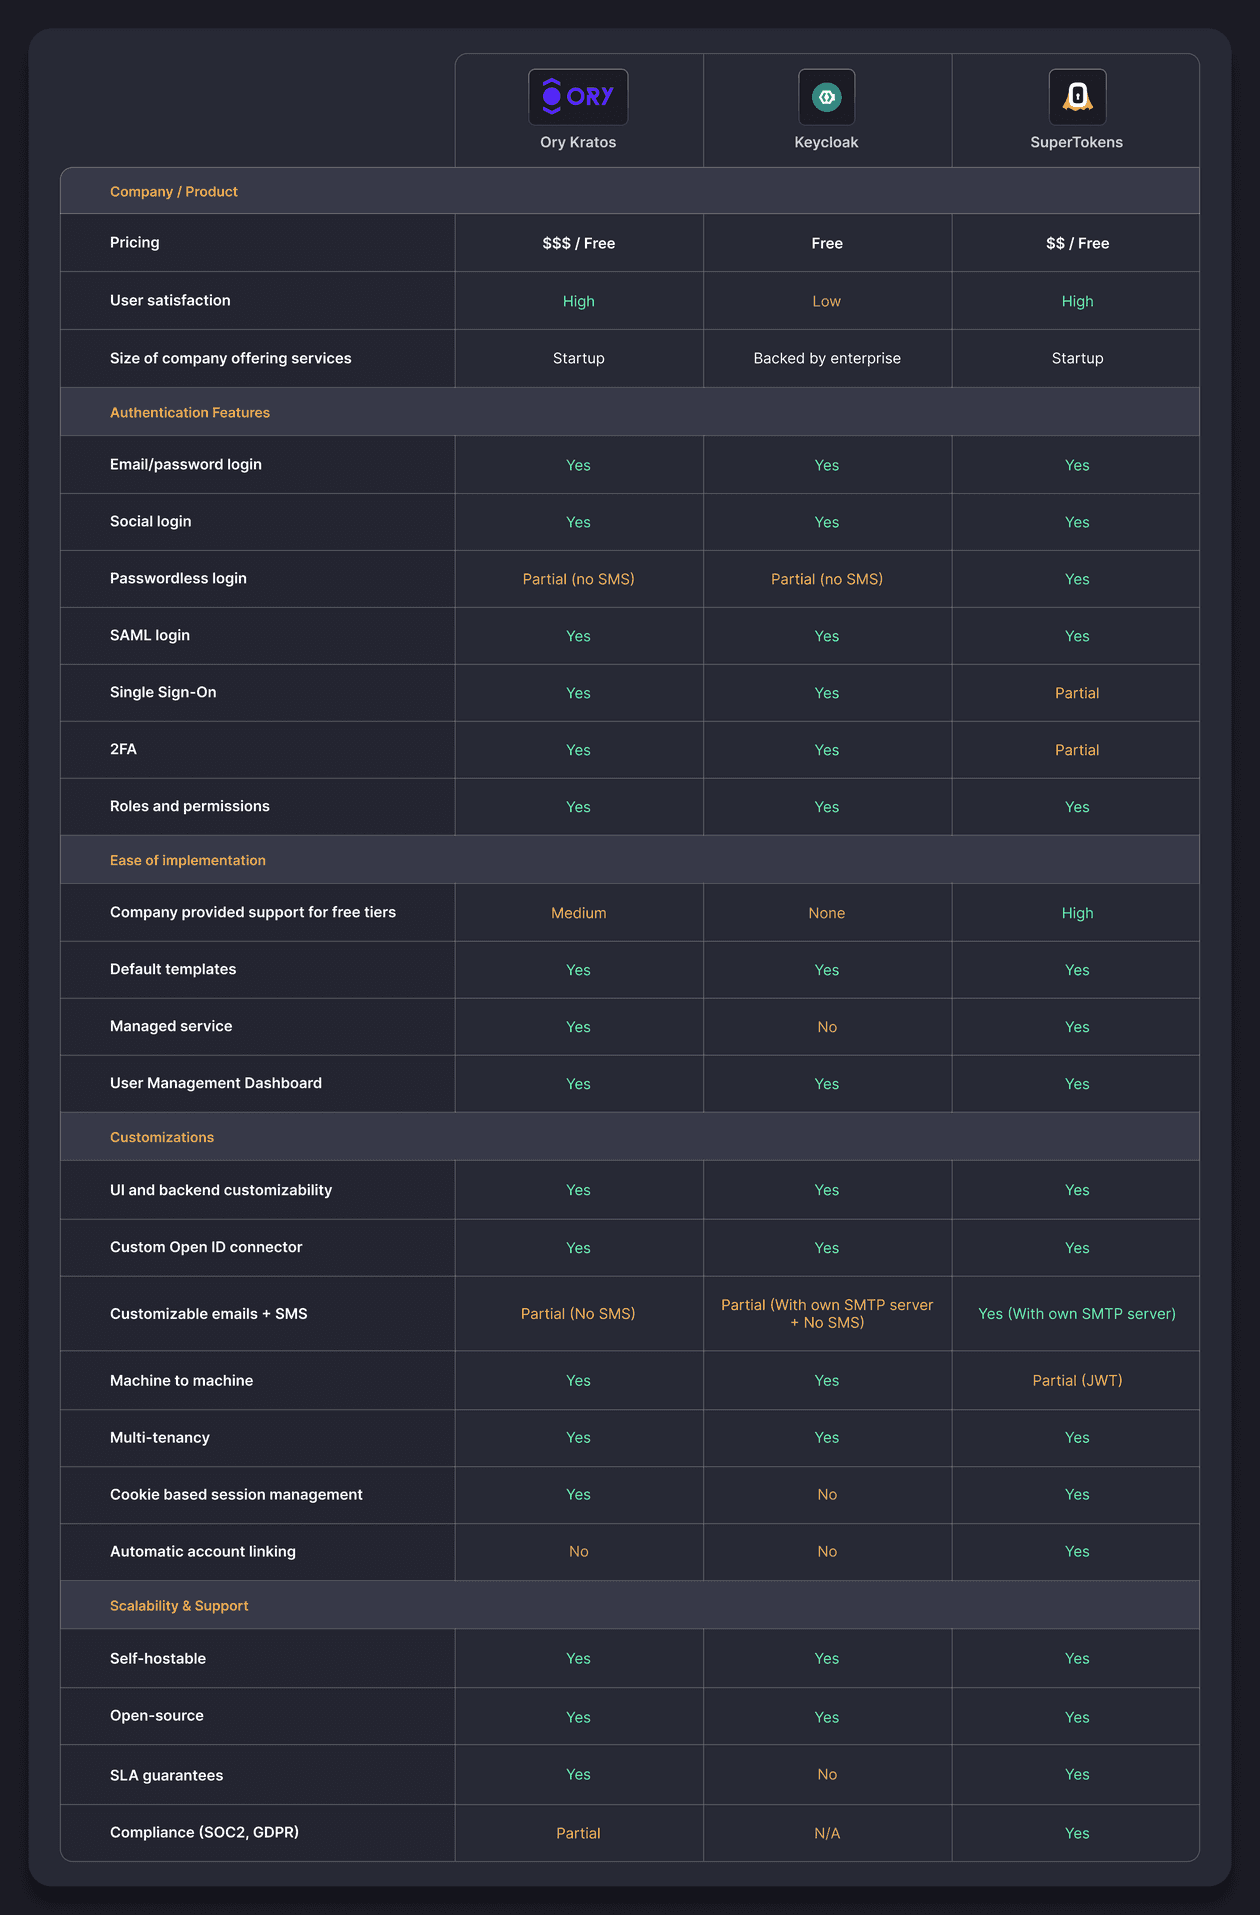Image resolution: width=1260 pixels, height=1915 pixels.
Task: Select the Open-source row label
Action: (x=157, y=1715)
